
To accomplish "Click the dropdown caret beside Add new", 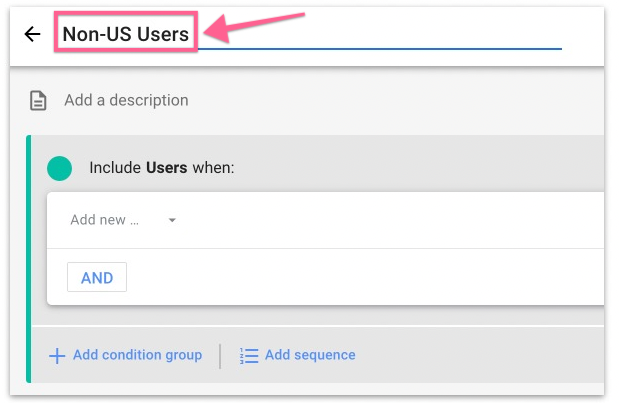I will [x=172, y=220].
